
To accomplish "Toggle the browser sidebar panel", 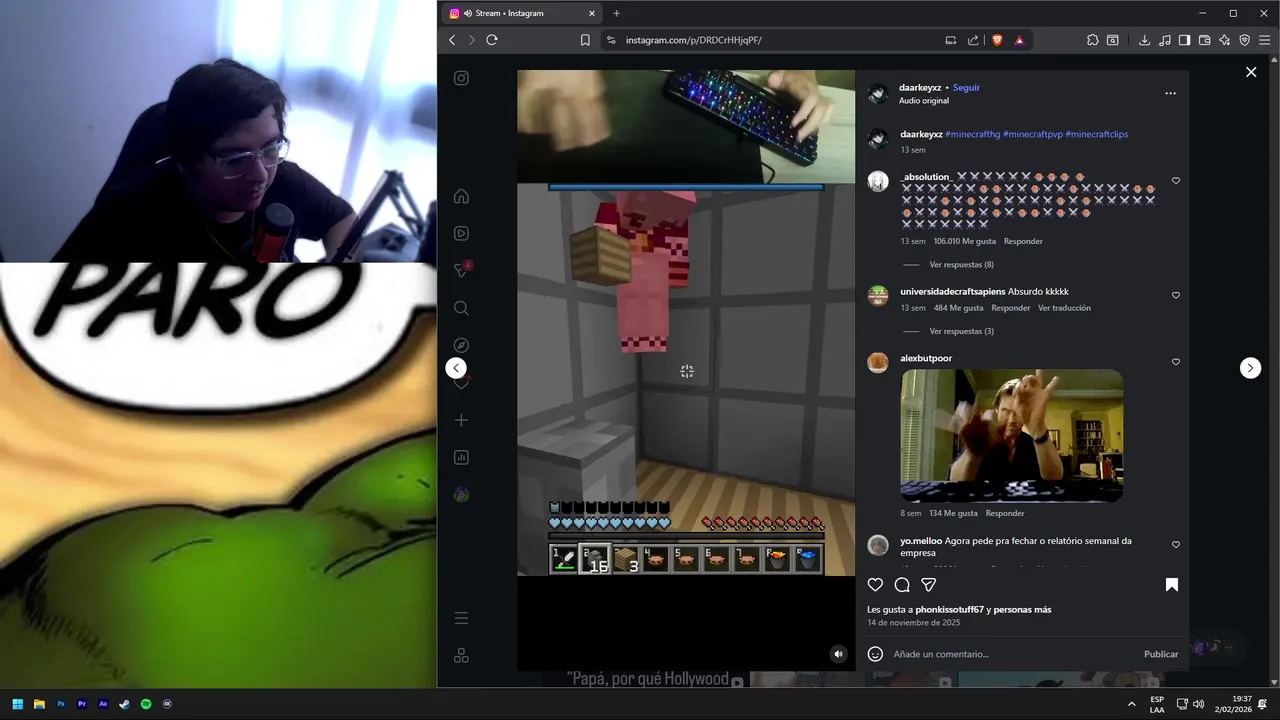I will tap(1184, 40).
